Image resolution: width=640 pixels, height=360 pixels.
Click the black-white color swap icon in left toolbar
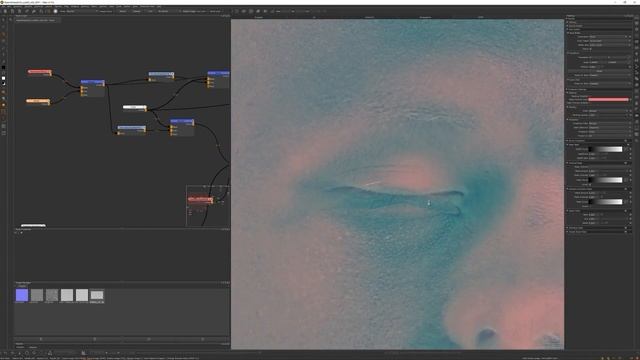[x=4, y=83]
